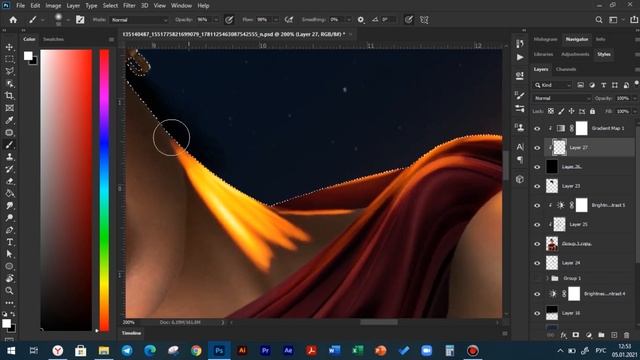Open the Paragraph panel icon

(x=520, y=159)
